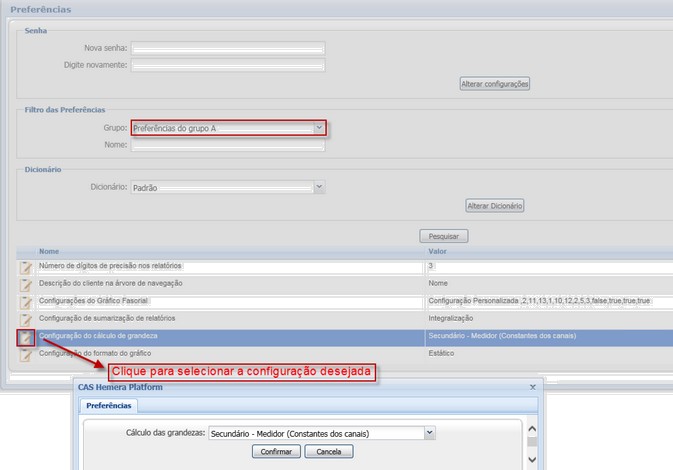Open the Grupo dropdown list
Viewport: 673px width, 470px height.
(318, 128)
